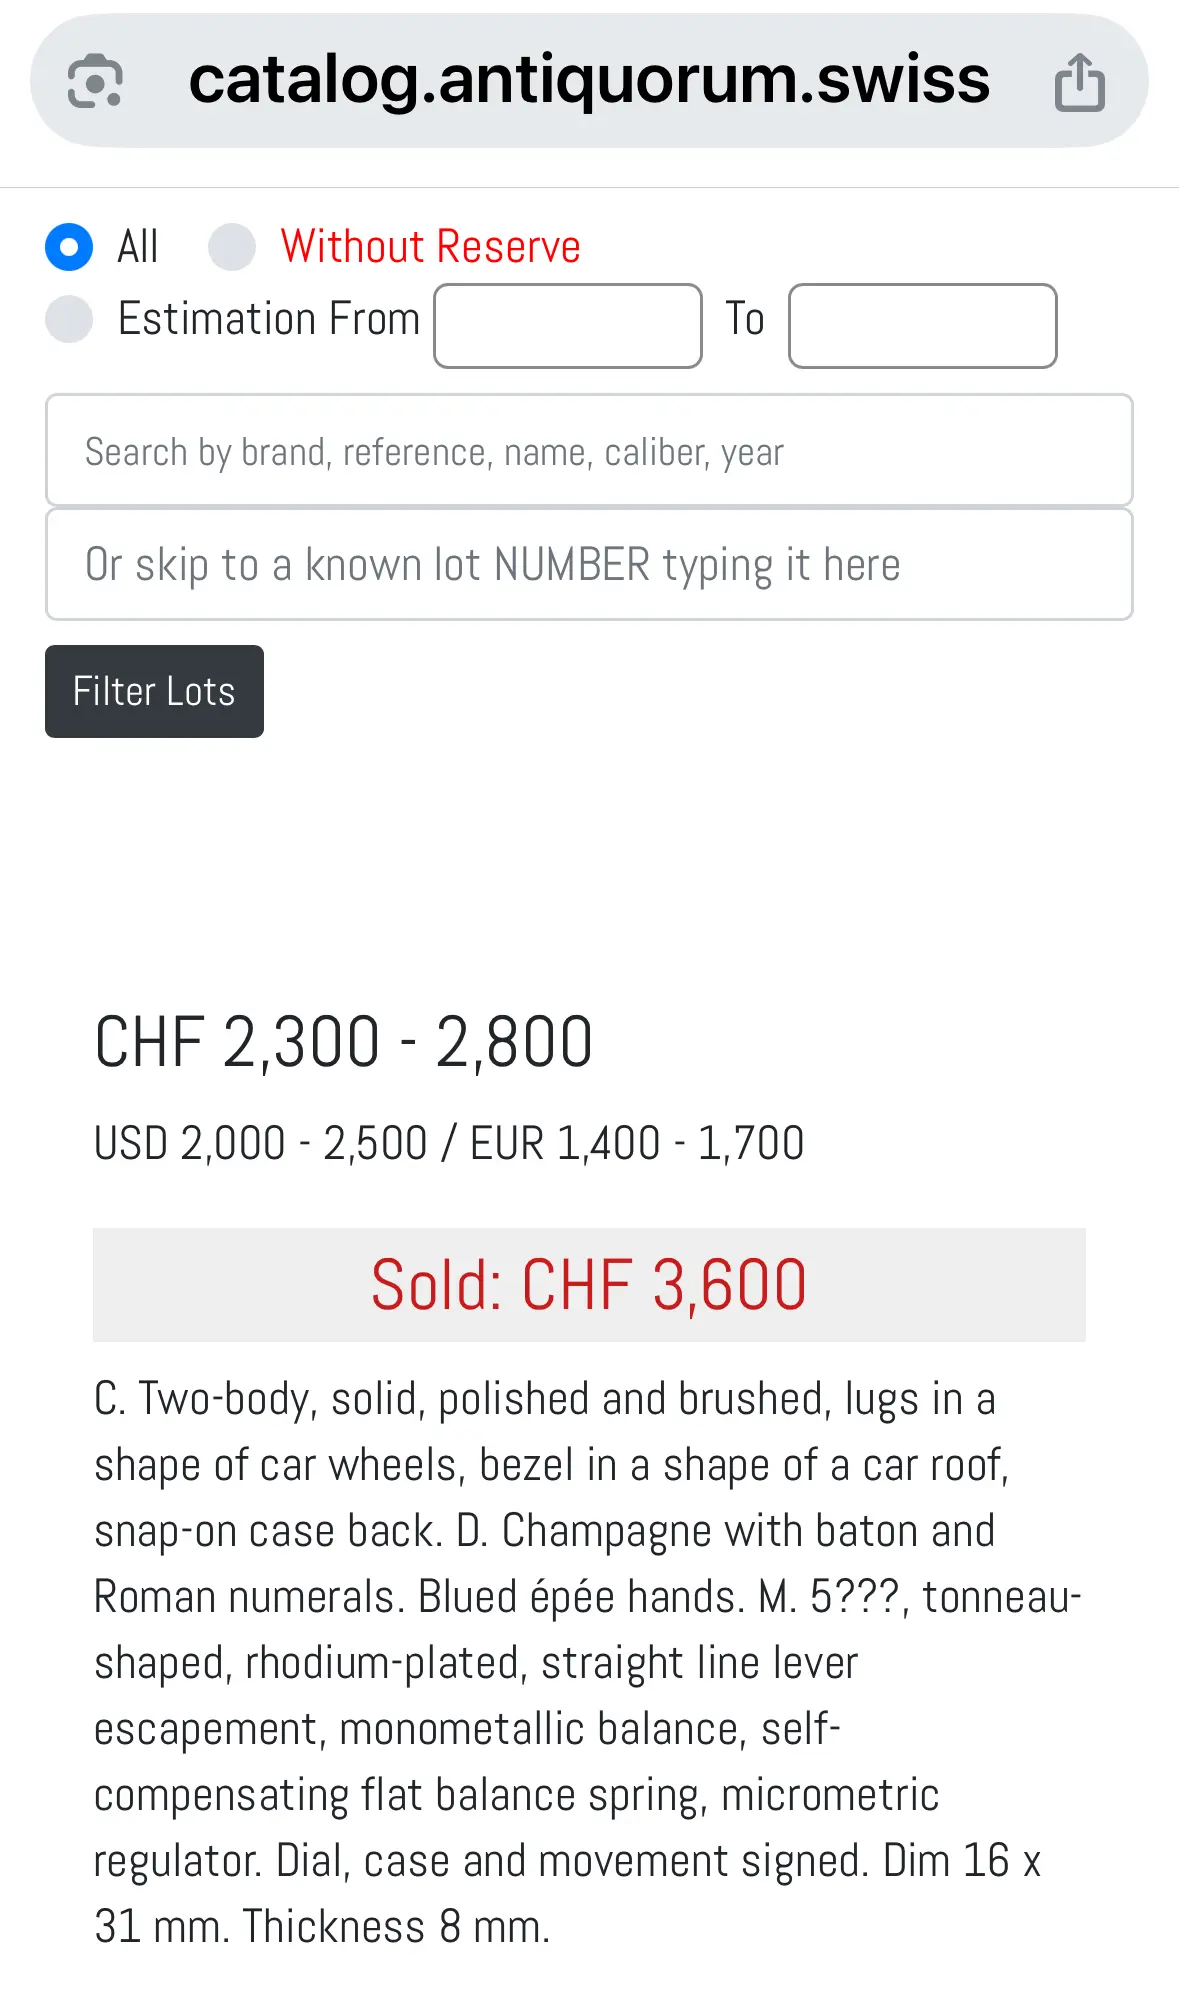Screen dimensions: 1179x2003
Task: Click the red Without Reserve label
Action: [430, 247]
